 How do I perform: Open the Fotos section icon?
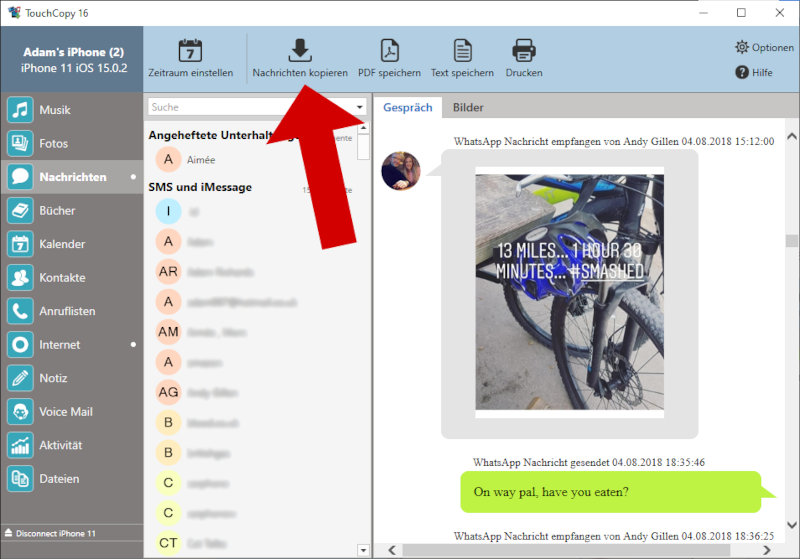(20, 143)
